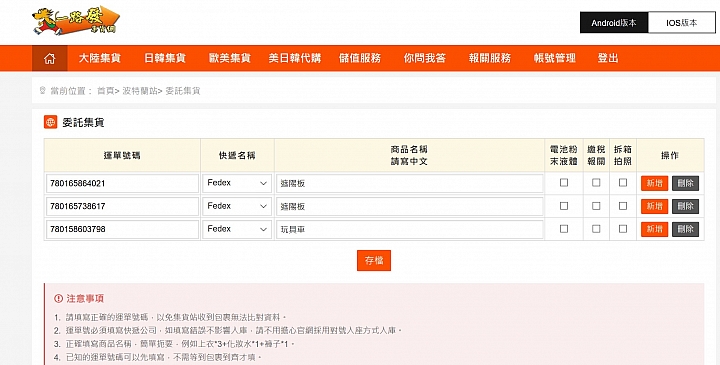The image size is (720, 365).
Task: Open Fedex courier dropdown for row 780165738617
Action: [237, 206]
